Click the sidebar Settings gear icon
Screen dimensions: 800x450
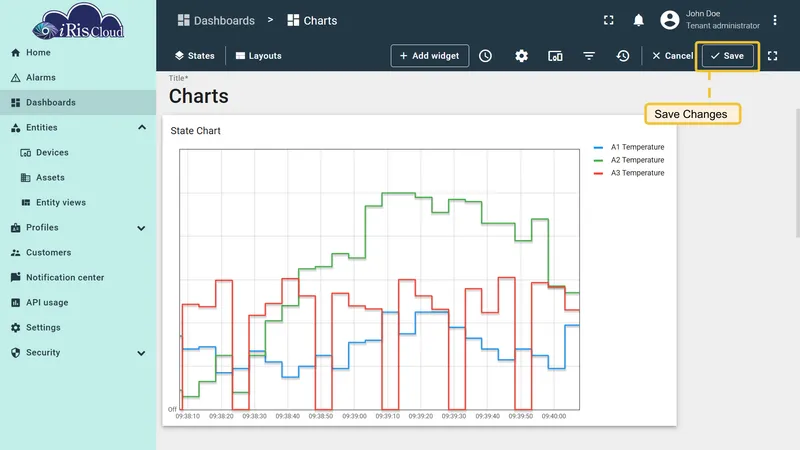pos(15,328)
